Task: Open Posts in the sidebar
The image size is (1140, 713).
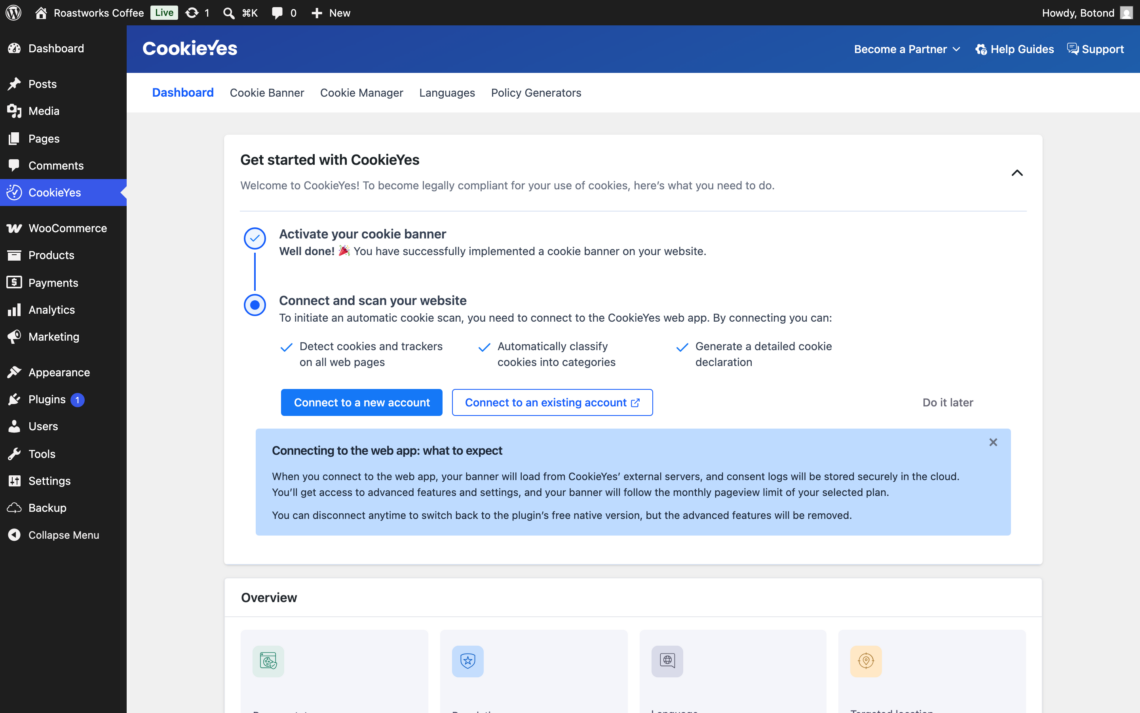Action: point(63,84)
